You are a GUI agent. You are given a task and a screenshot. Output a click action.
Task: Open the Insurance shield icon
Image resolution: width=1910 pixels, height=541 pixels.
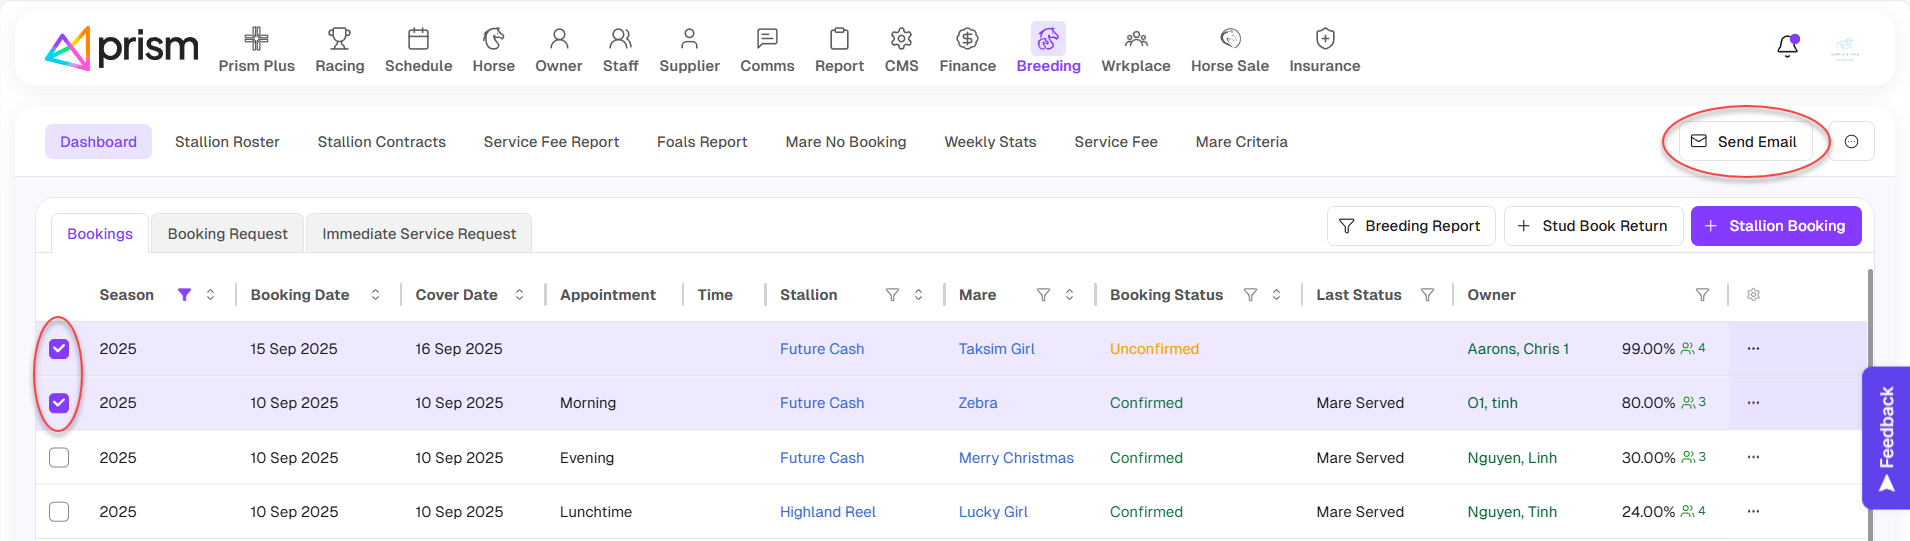[x=1324, y=39]
